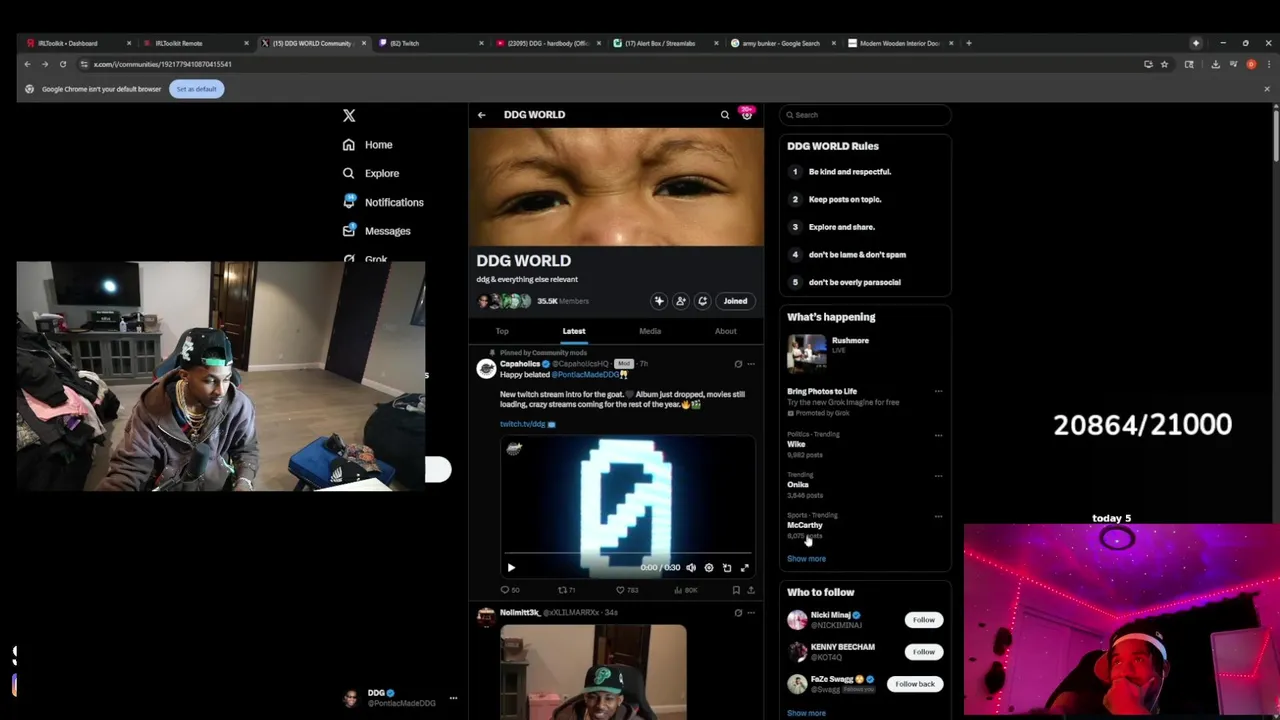Click the Search input field
Image resolution: width=1280 pixels, height=720 pixels.
865,115
